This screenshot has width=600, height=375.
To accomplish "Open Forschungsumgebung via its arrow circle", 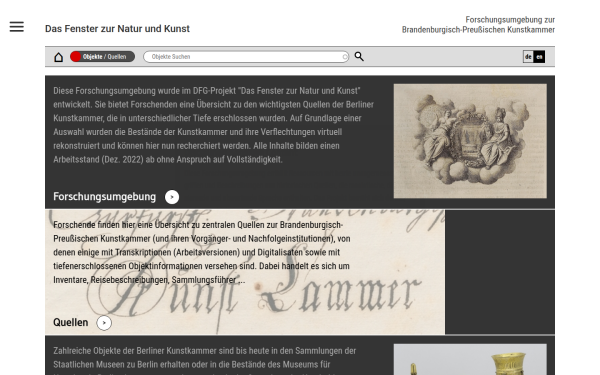I will (172, 197).
